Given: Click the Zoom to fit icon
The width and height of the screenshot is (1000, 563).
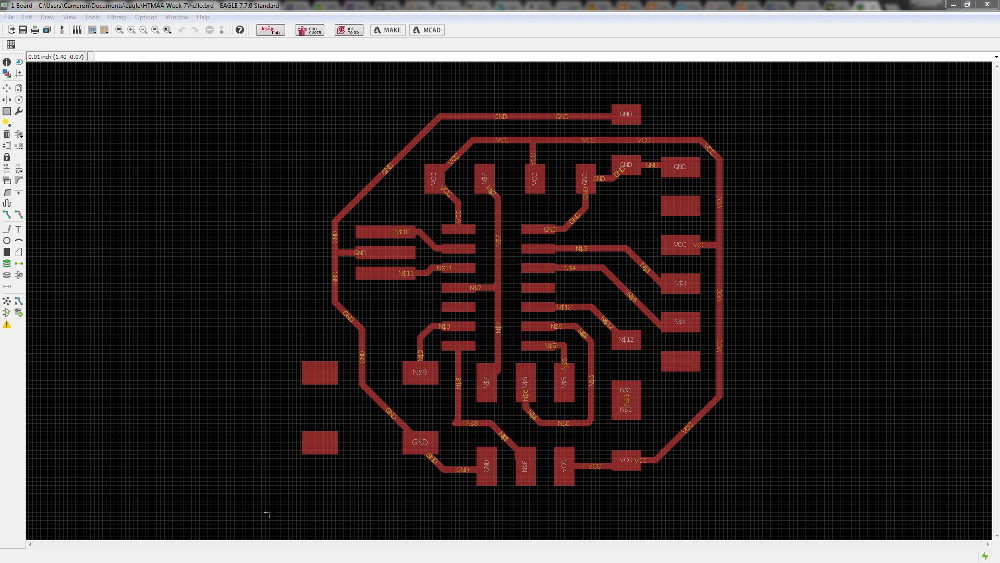Looking at the screenshot, I should pyautogui.click(x=119, y=30).
